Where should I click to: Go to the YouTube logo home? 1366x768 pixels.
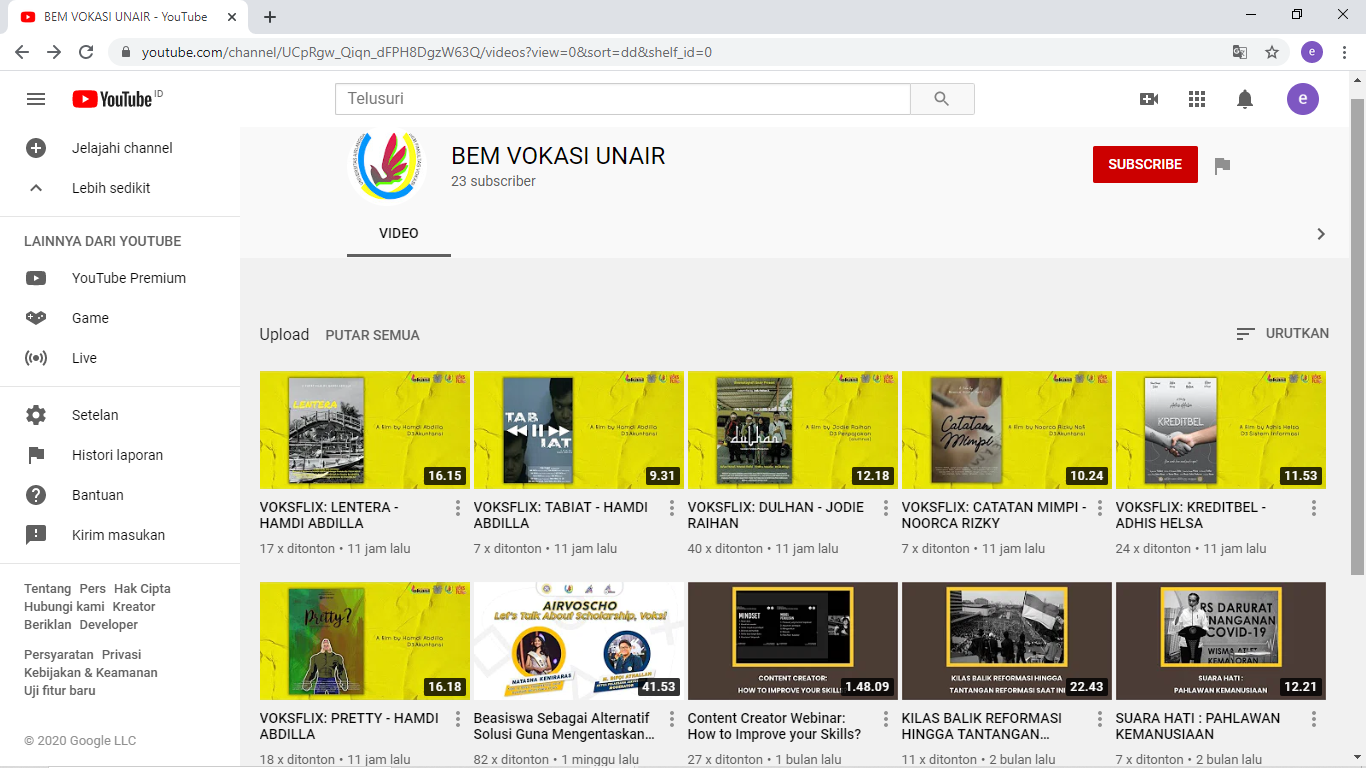tap(111, 99)
